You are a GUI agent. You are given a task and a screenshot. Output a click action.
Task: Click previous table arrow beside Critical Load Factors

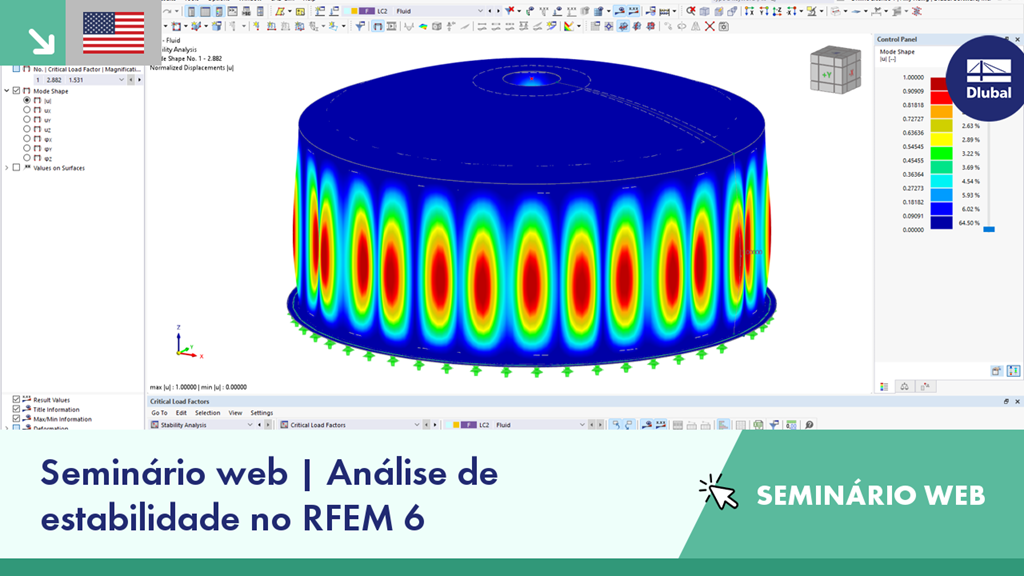[x=426, y=424]
